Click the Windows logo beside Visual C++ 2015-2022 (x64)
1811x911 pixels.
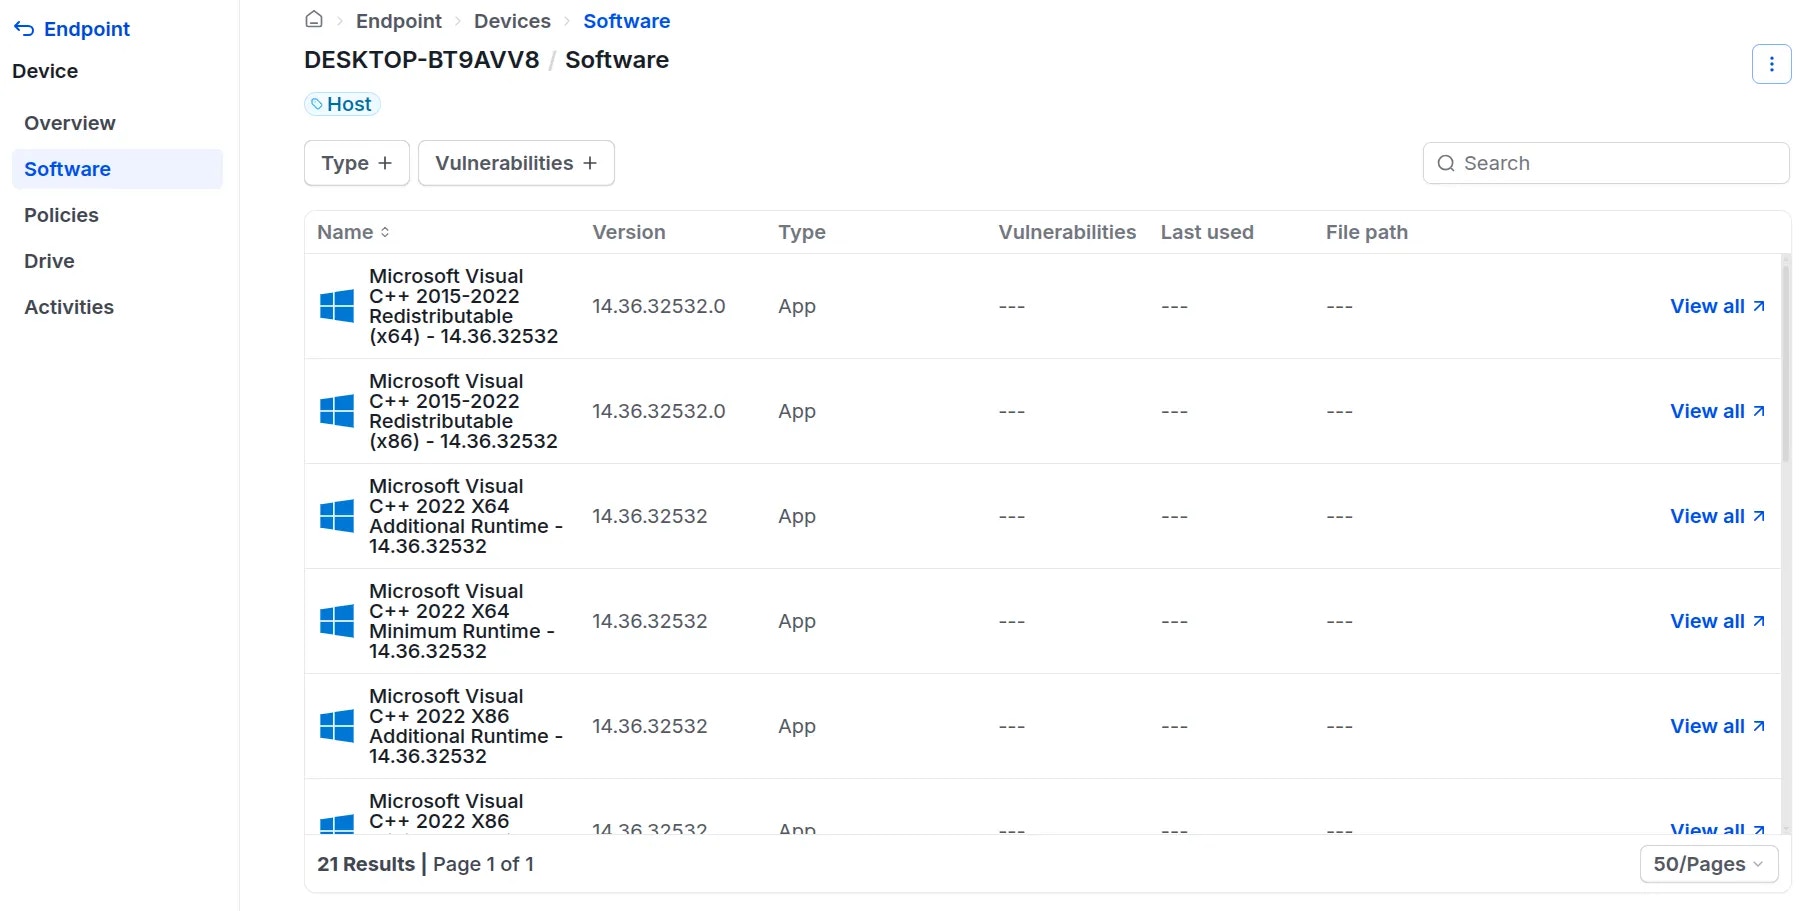click(336, 306)
